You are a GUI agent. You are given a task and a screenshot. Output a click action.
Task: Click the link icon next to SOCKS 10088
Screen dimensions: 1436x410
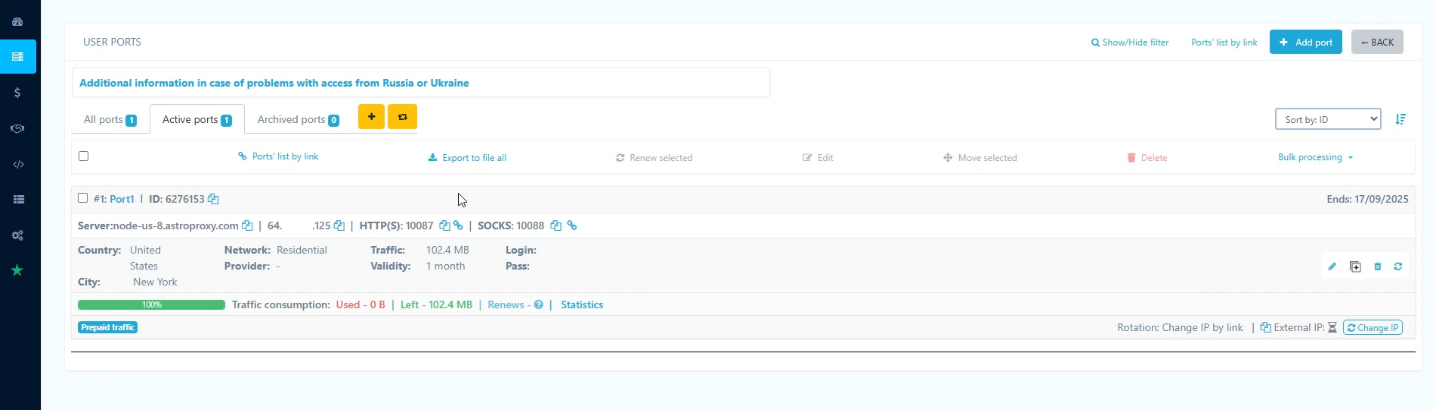tap(572, 226)
